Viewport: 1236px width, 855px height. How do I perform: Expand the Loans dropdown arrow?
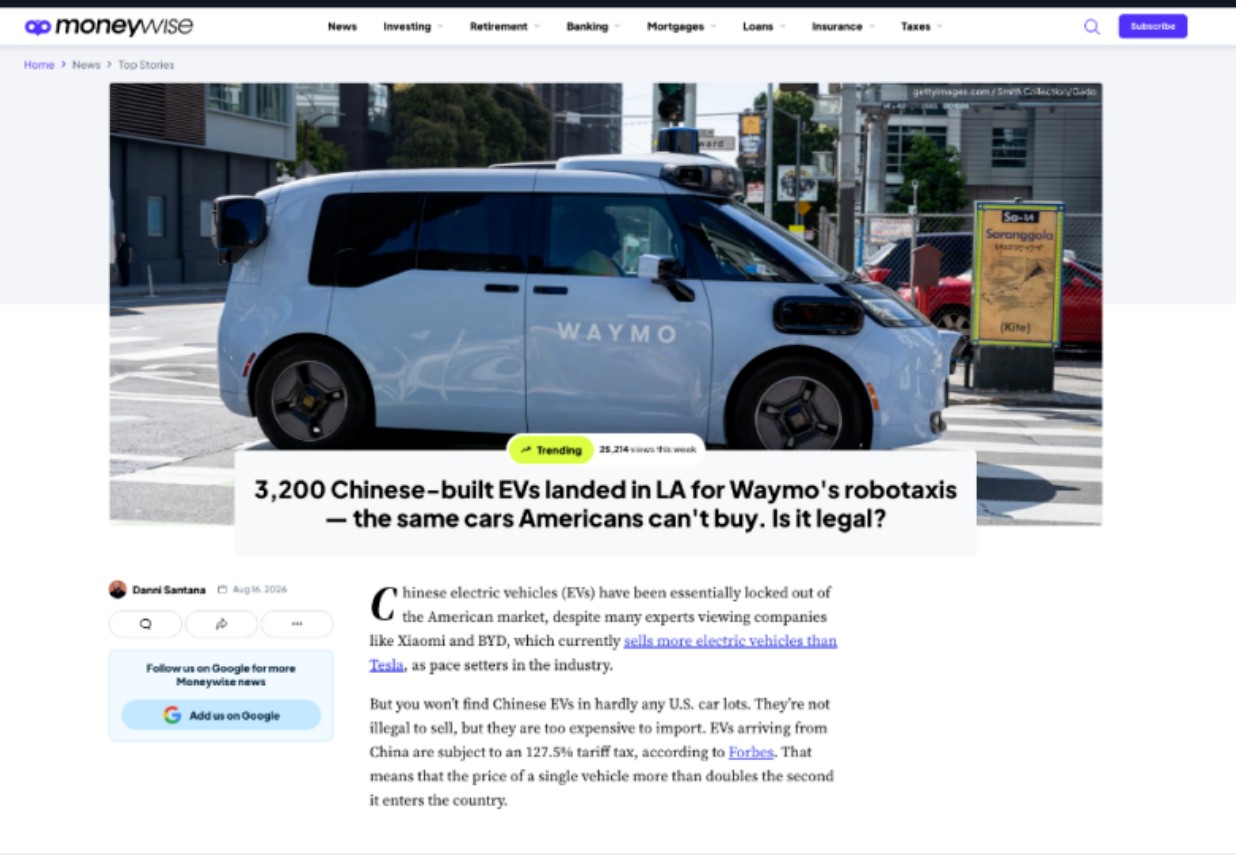[x=782, y=27]
